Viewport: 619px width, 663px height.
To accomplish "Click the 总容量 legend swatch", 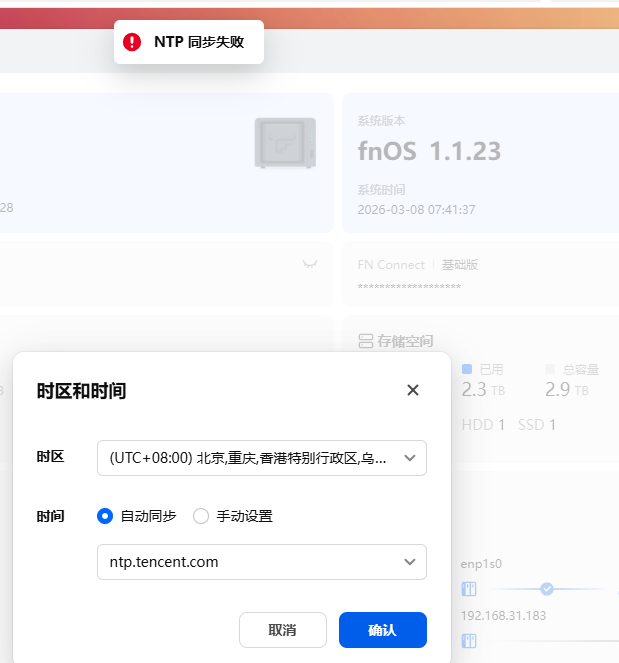I will coord(550,369).
